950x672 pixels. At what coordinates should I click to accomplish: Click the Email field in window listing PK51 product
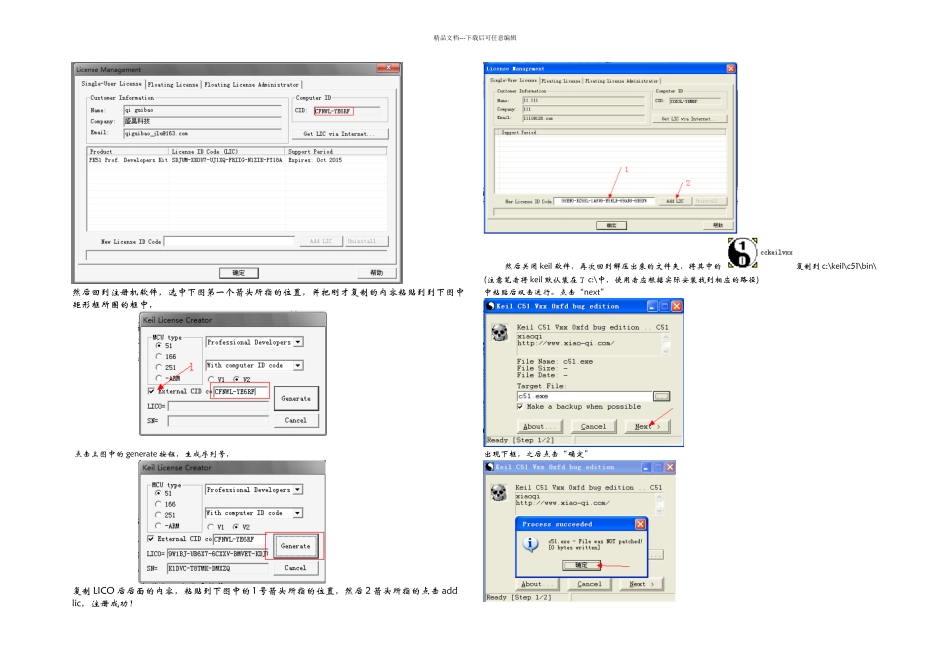click(x=202, y=133)
